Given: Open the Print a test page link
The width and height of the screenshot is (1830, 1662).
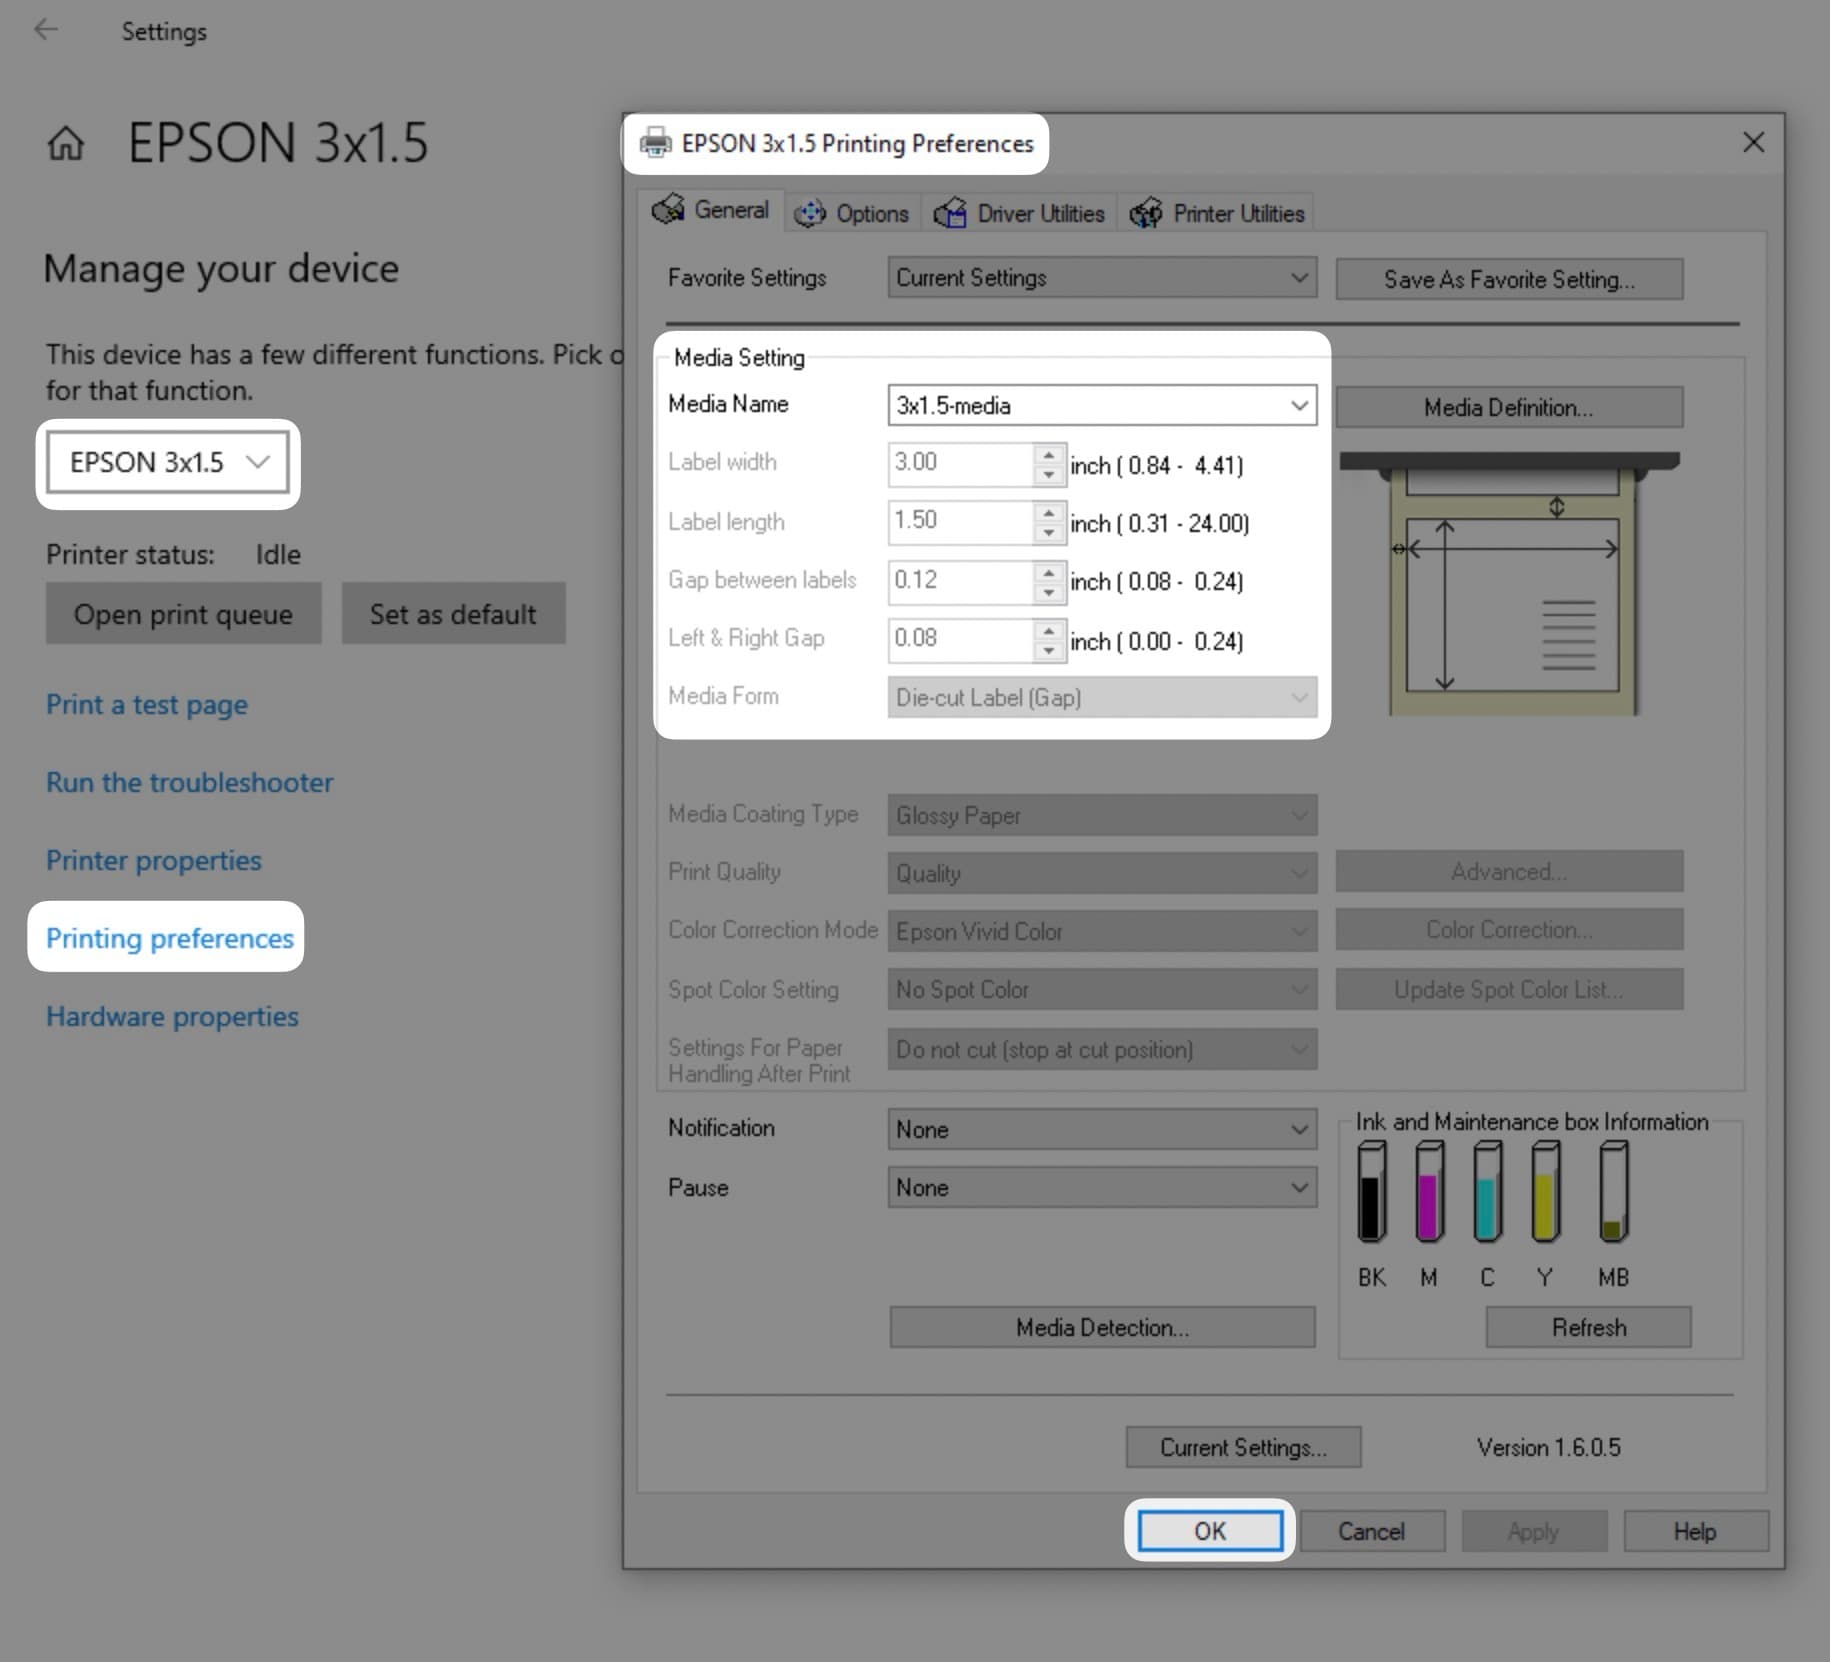Looking at the screenshot, I should click(x=146, y=704).
